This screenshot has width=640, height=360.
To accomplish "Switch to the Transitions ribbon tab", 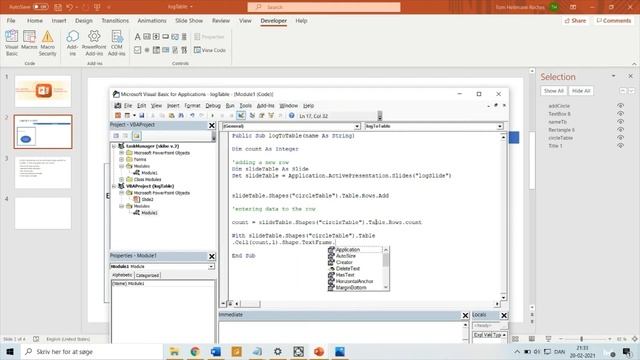I will point(115,20).
